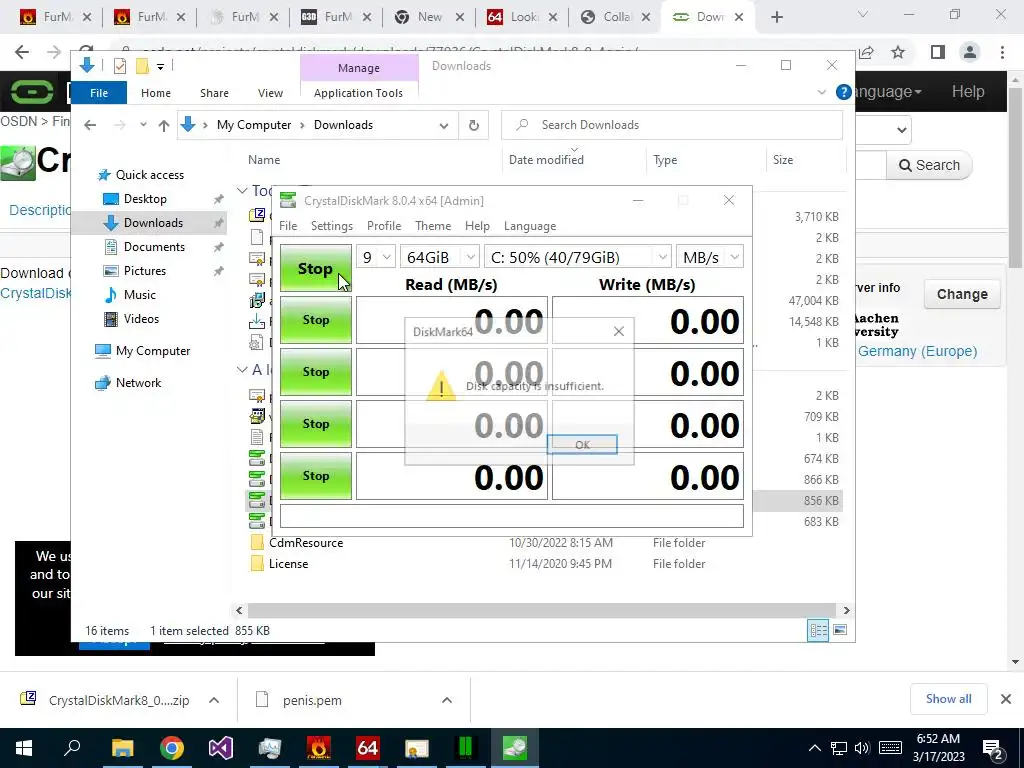Viewport: 1024px width, 768px height.
Task: Open the View ribbon tab in Explorer
Action: 270,93
